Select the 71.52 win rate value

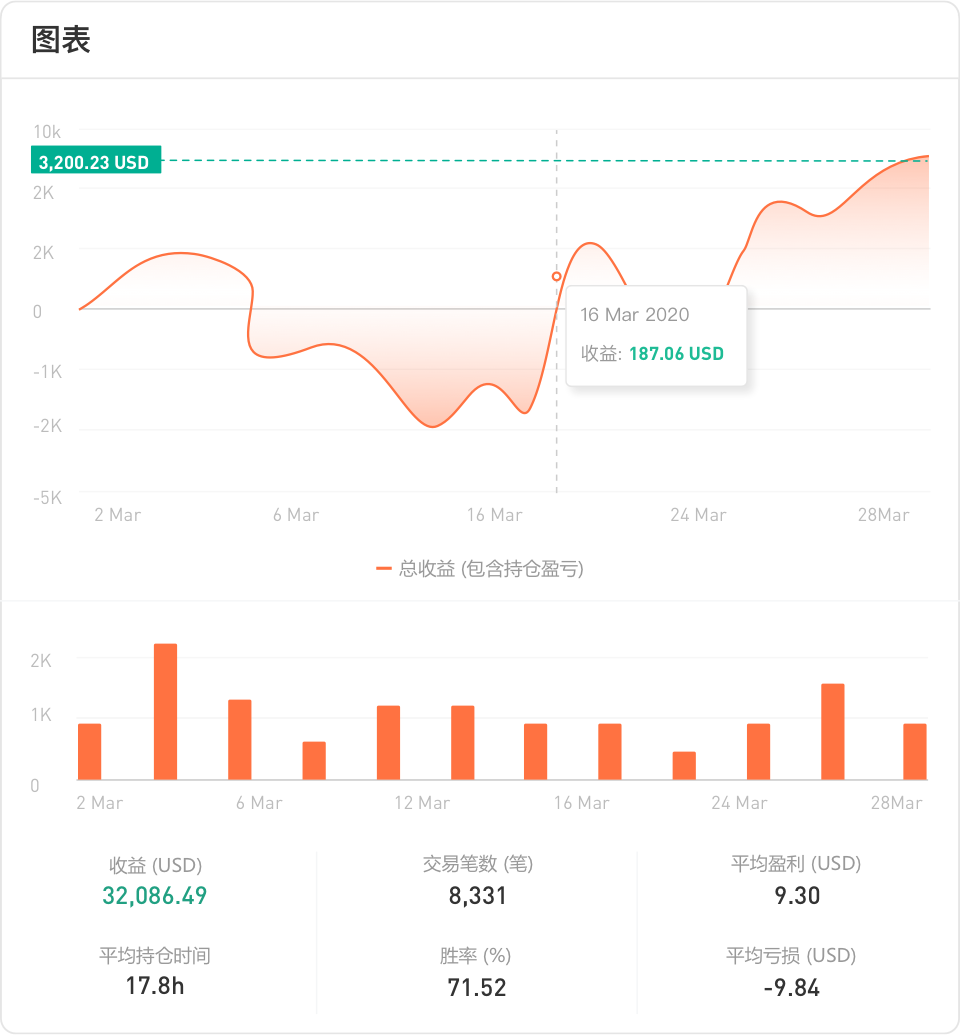tap(476, 988)
